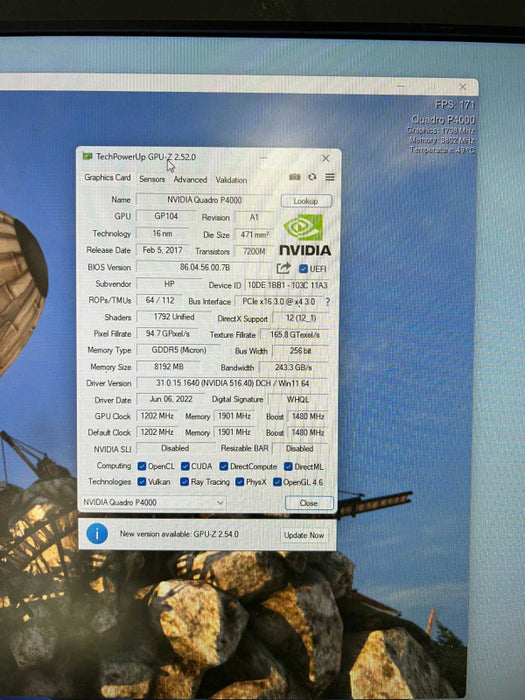Screen dimensions: 525x700
Task: Click the Memory Type value GDDR5 (Micron)
Action: 178,350
